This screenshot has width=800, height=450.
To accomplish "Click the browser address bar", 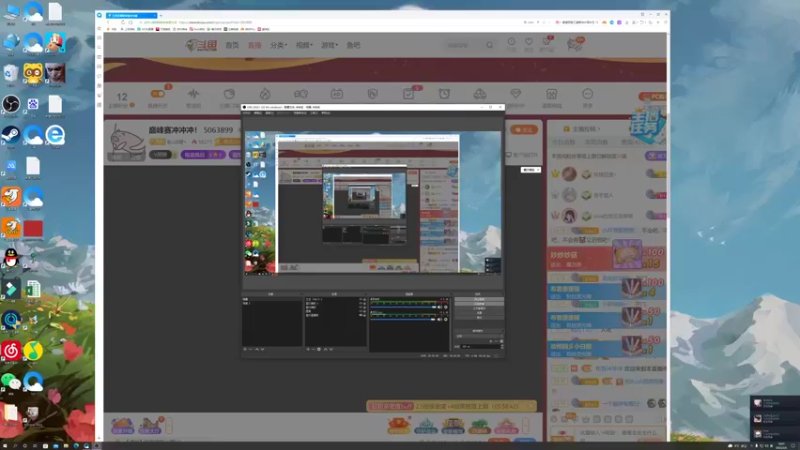I will 327,22.
